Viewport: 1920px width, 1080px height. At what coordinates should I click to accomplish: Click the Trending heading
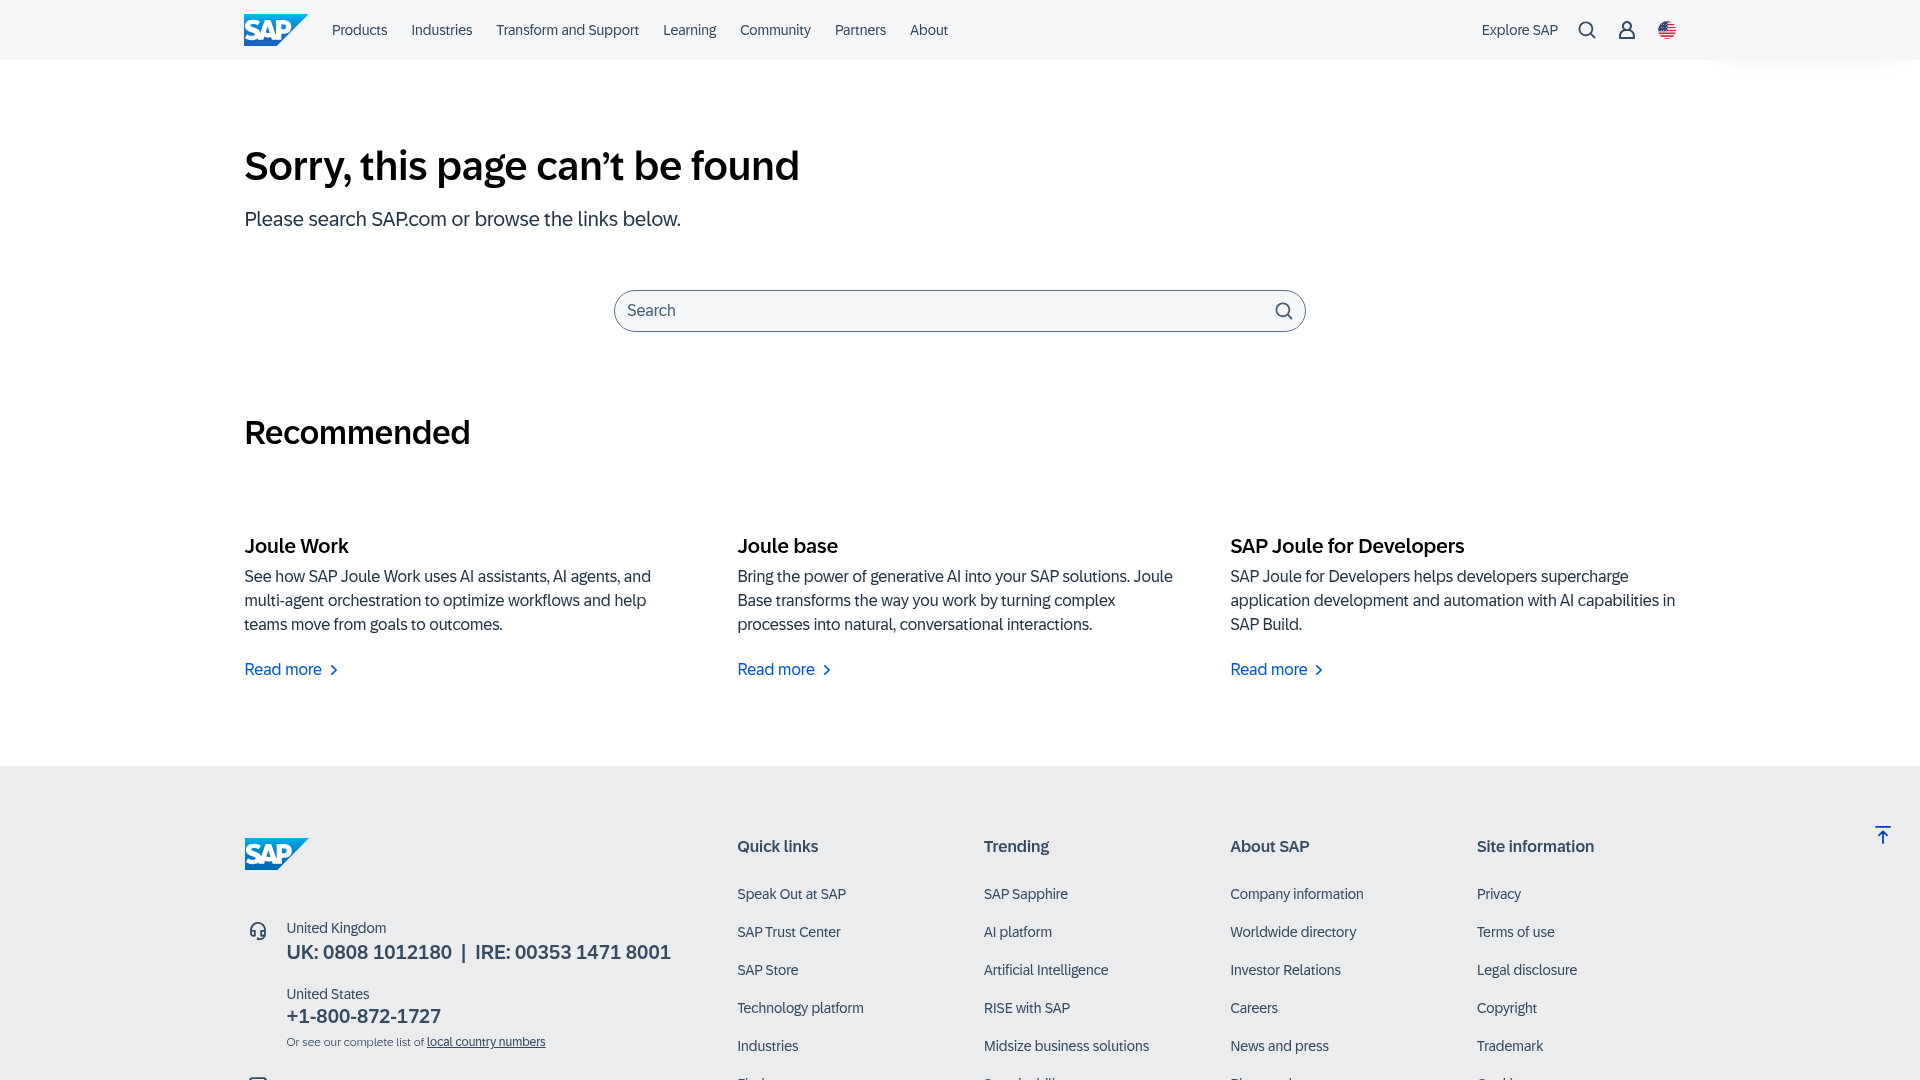(x=1016, y=847)
